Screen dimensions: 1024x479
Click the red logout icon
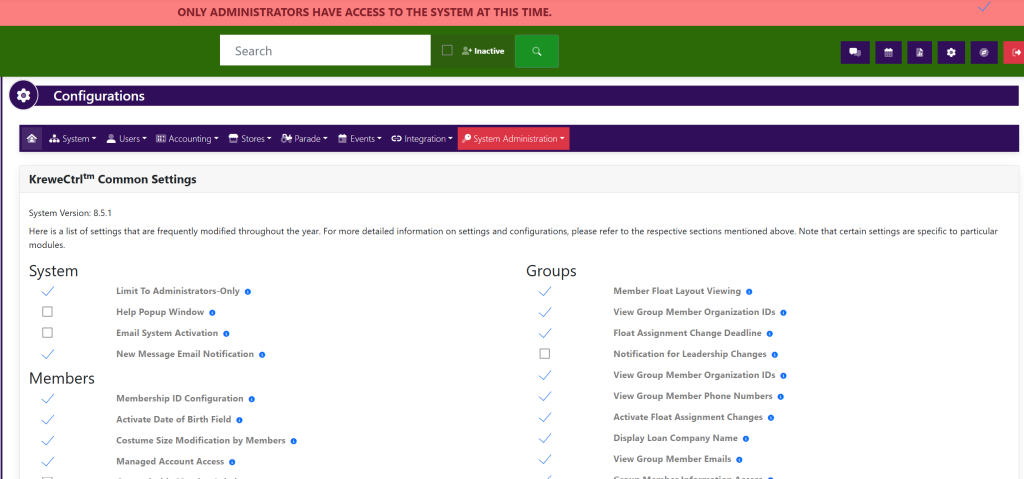tap(1015, 52)
